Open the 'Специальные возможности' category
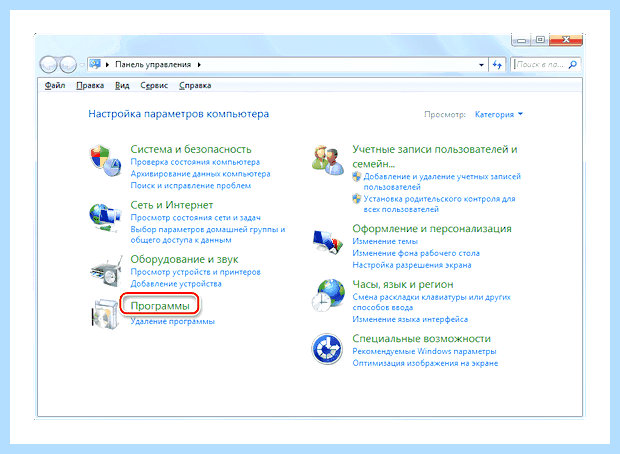Screen dimensions: 620x454 [x=422, y=339]
